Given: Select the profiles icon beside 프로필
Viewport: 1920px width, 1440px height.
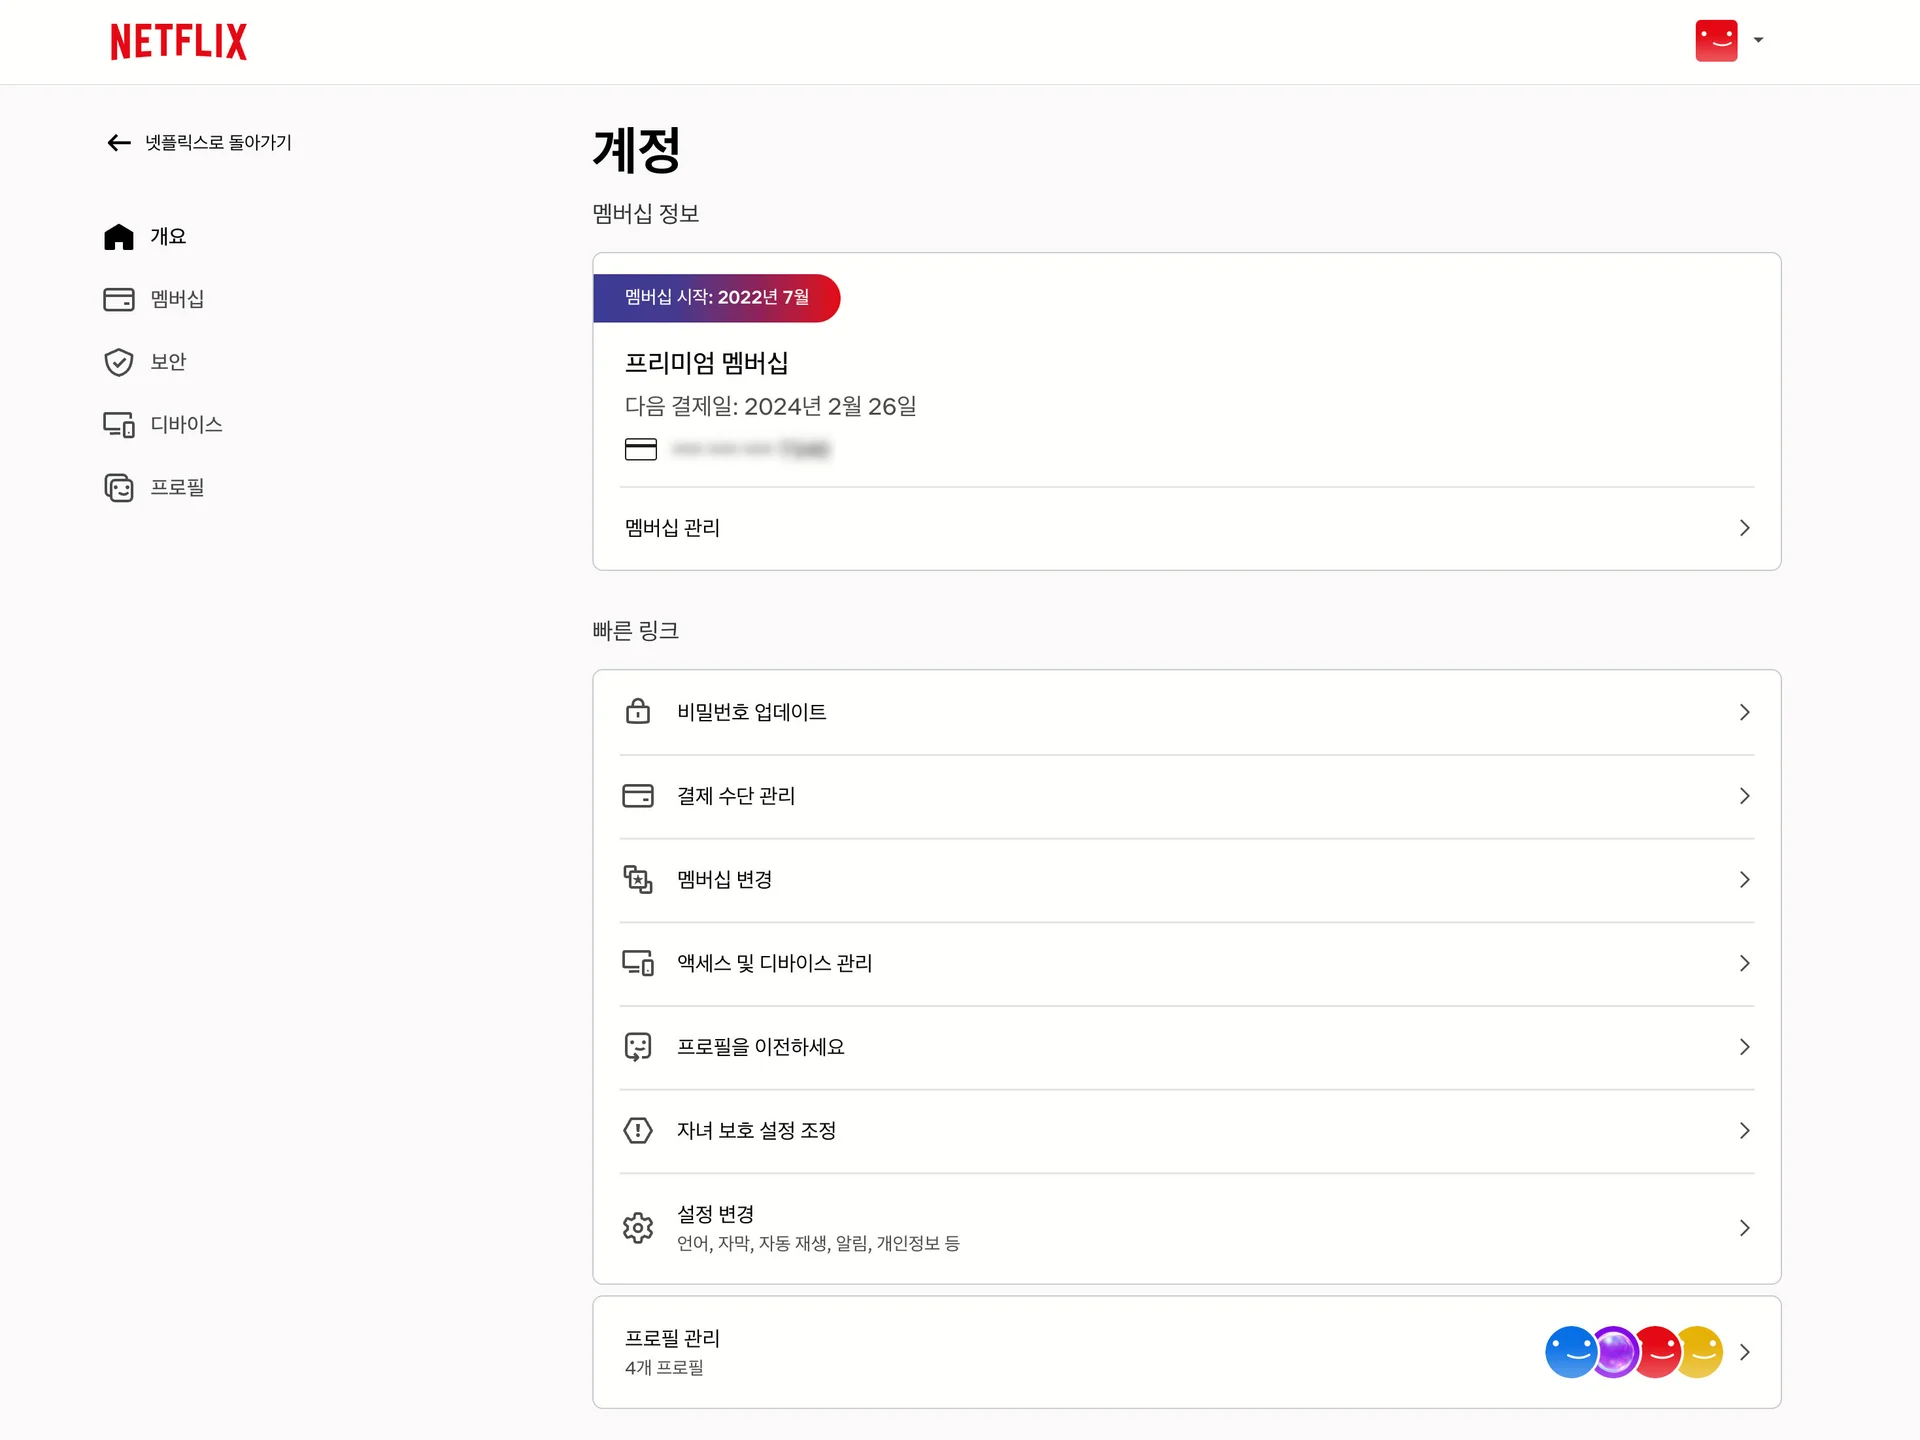Looking at the screenshot, I should click(119, 487).
